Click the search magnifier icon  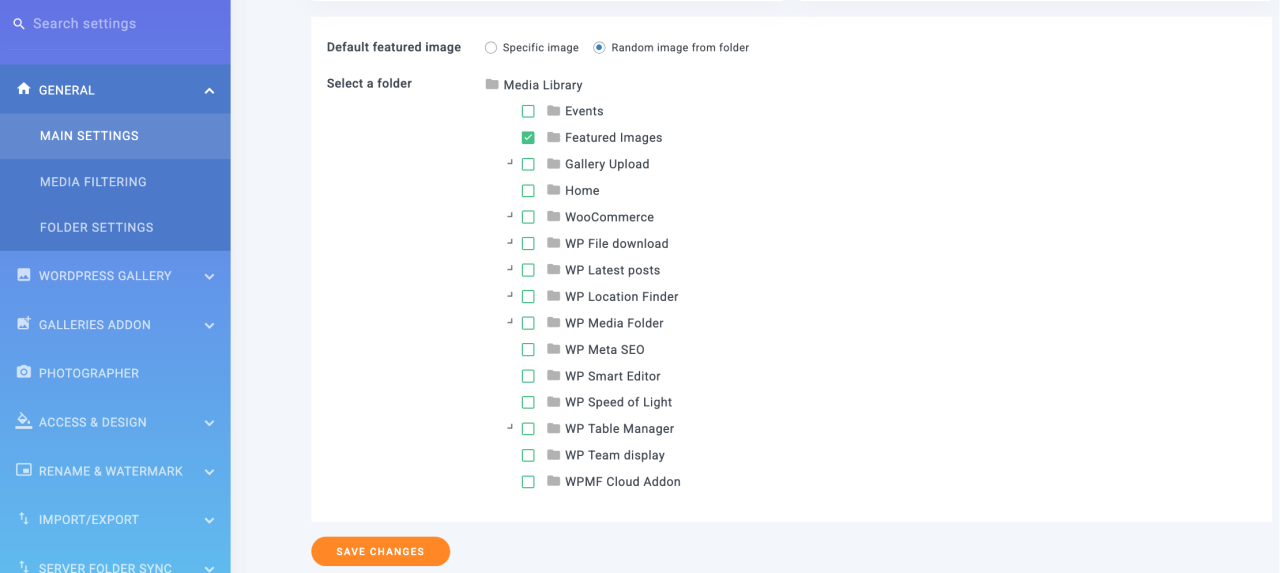(x=18, y=24)
